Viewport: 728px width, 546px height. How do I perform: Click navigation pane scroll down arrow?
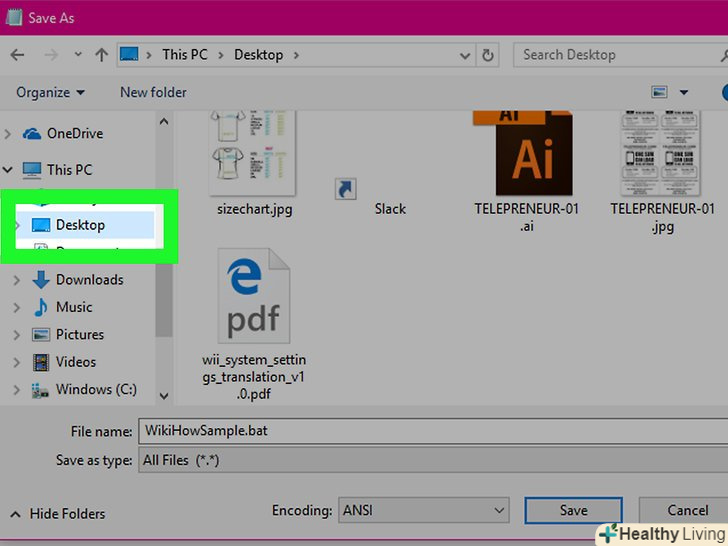pyautogui.click(x=164, y=396)
